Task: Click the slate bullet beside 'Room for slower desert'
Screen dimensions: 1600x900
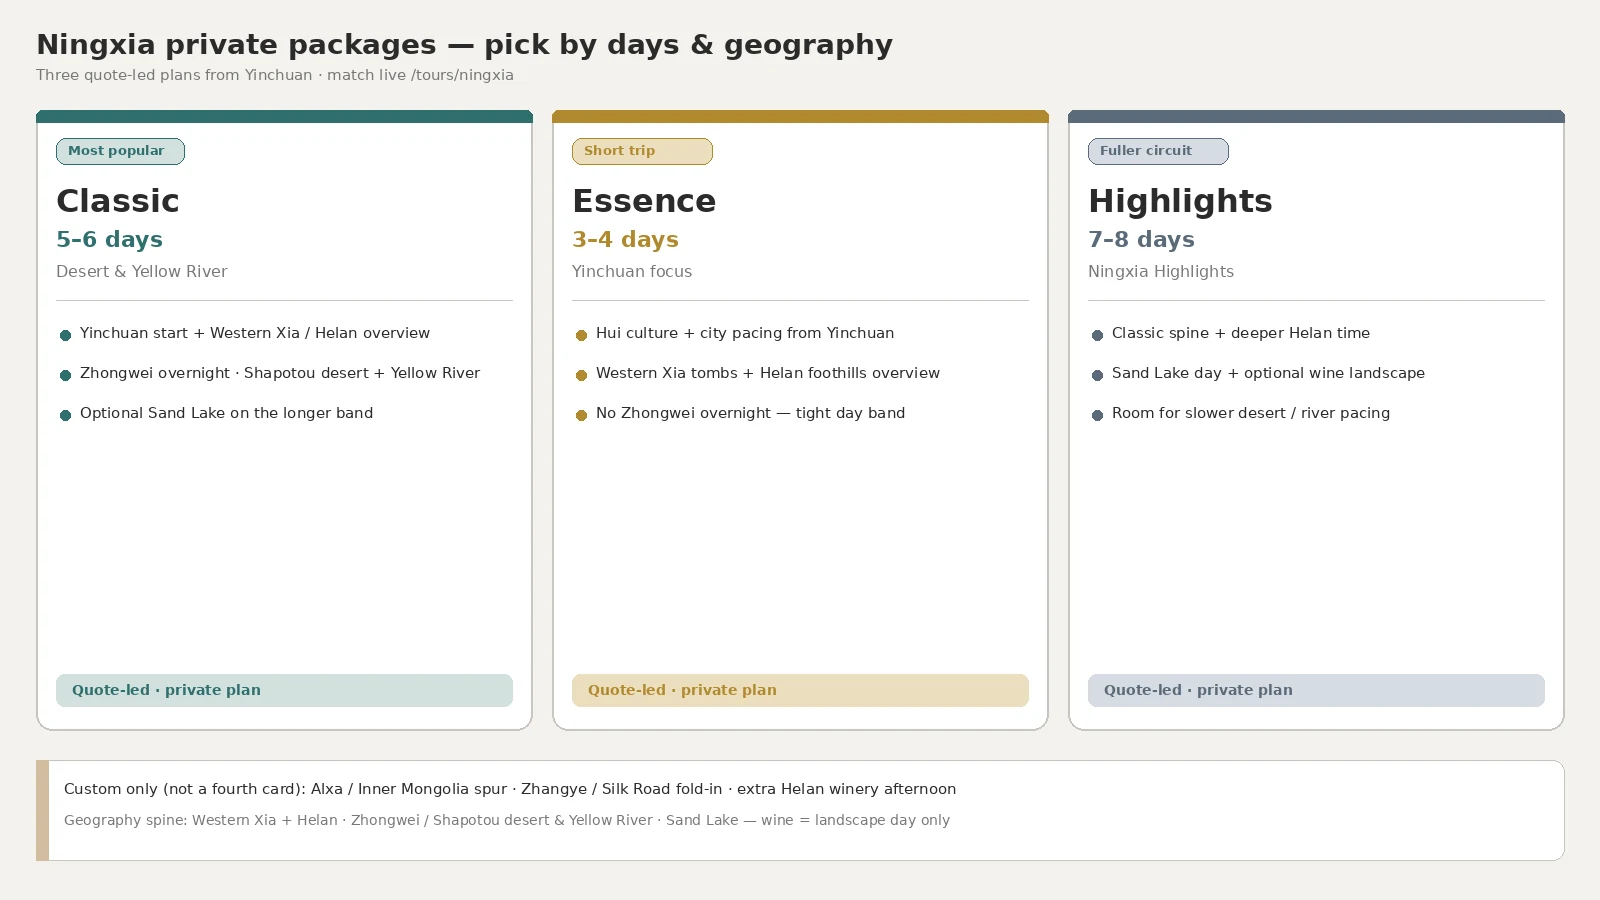Action: (1097, 415)
